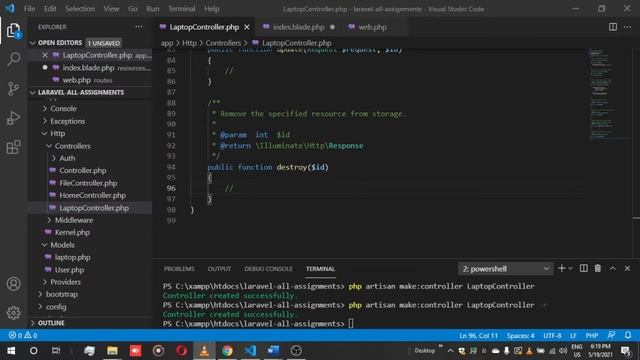Open the Extensions view
Image resolution: width=640 pixels, height=360 pixels.
pyautogui.click(x=13, y=147)
